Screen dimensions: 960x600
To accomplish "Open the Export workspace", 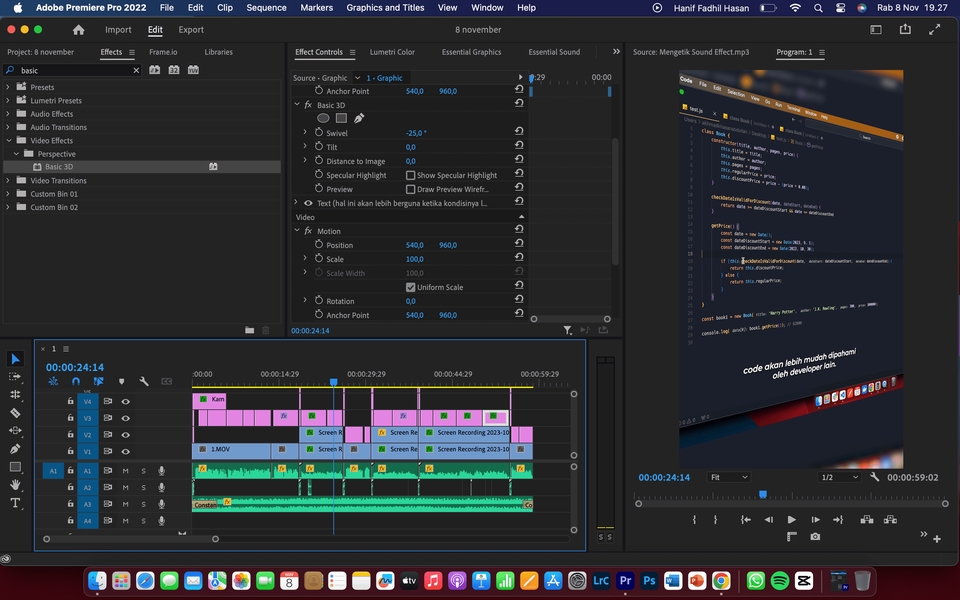I will click(x=191, y=30).
